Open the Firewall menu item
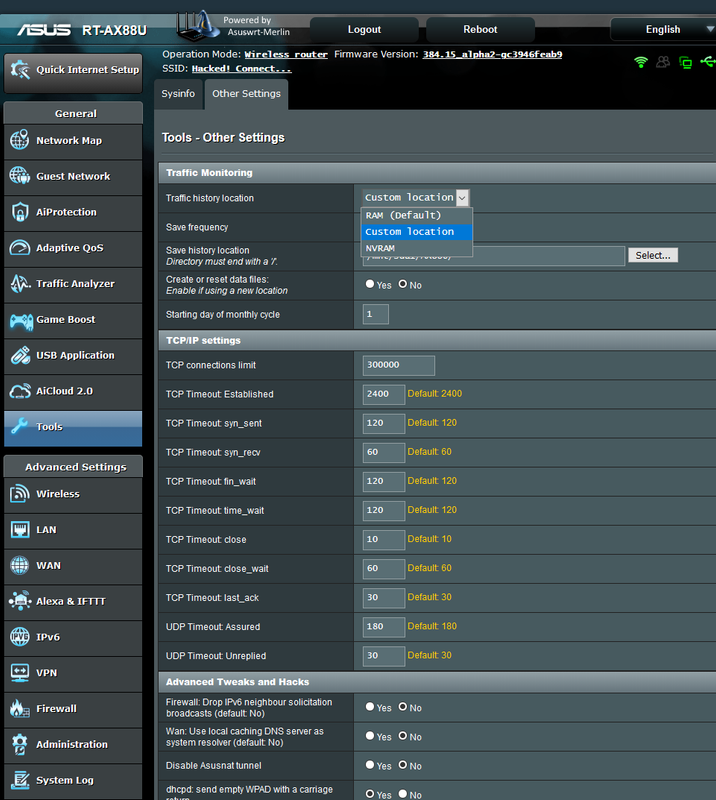The height and width of the screenshot is (800, 716). point(73,709)
